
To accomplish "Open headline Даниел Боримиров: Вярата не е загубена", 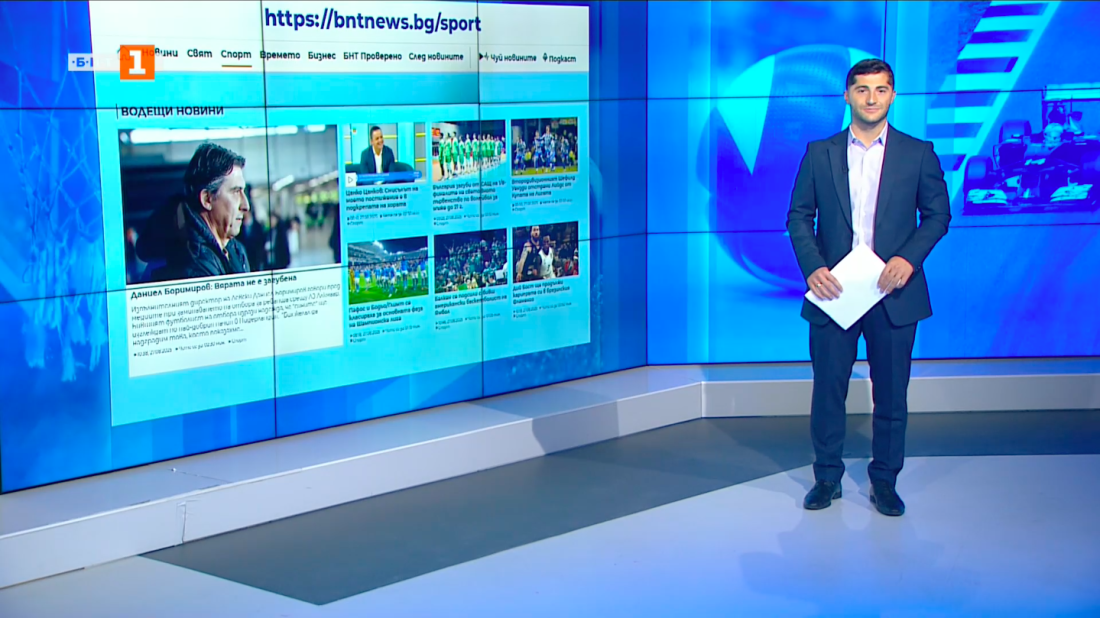I will coord(213,286).
